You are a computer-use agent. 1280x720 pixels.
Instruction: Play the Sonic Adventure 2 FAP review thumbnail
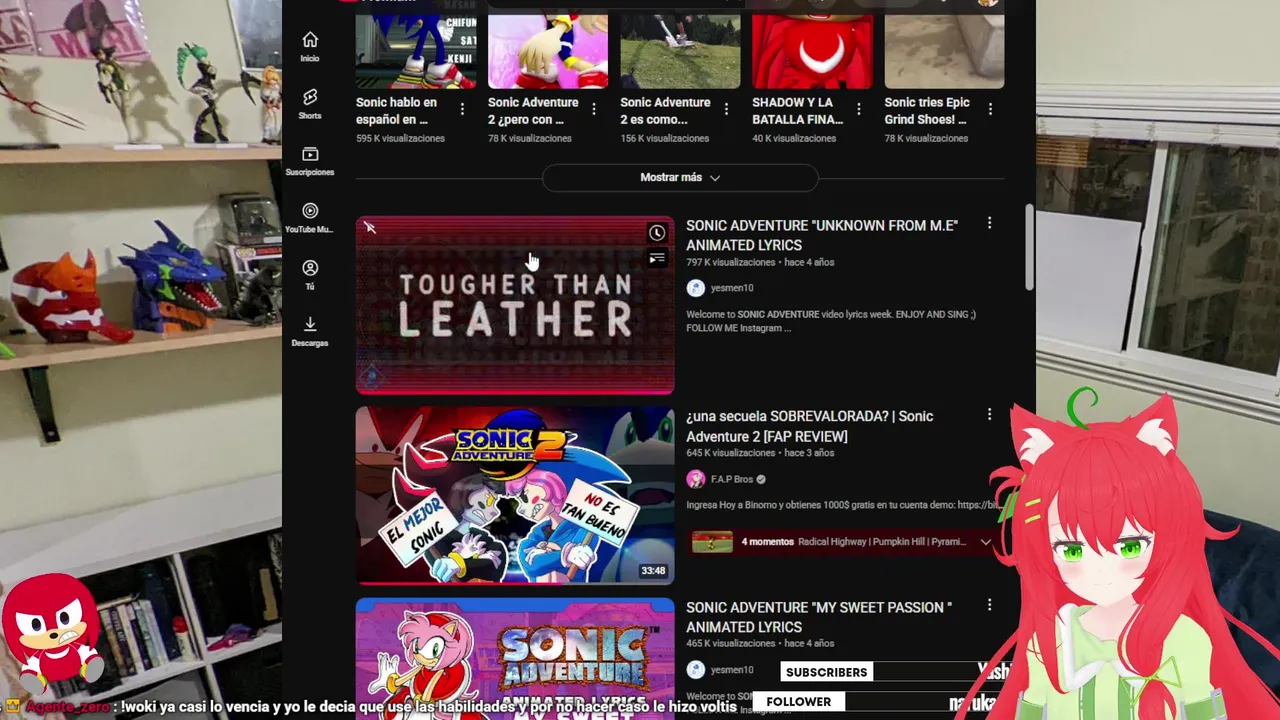515,495
